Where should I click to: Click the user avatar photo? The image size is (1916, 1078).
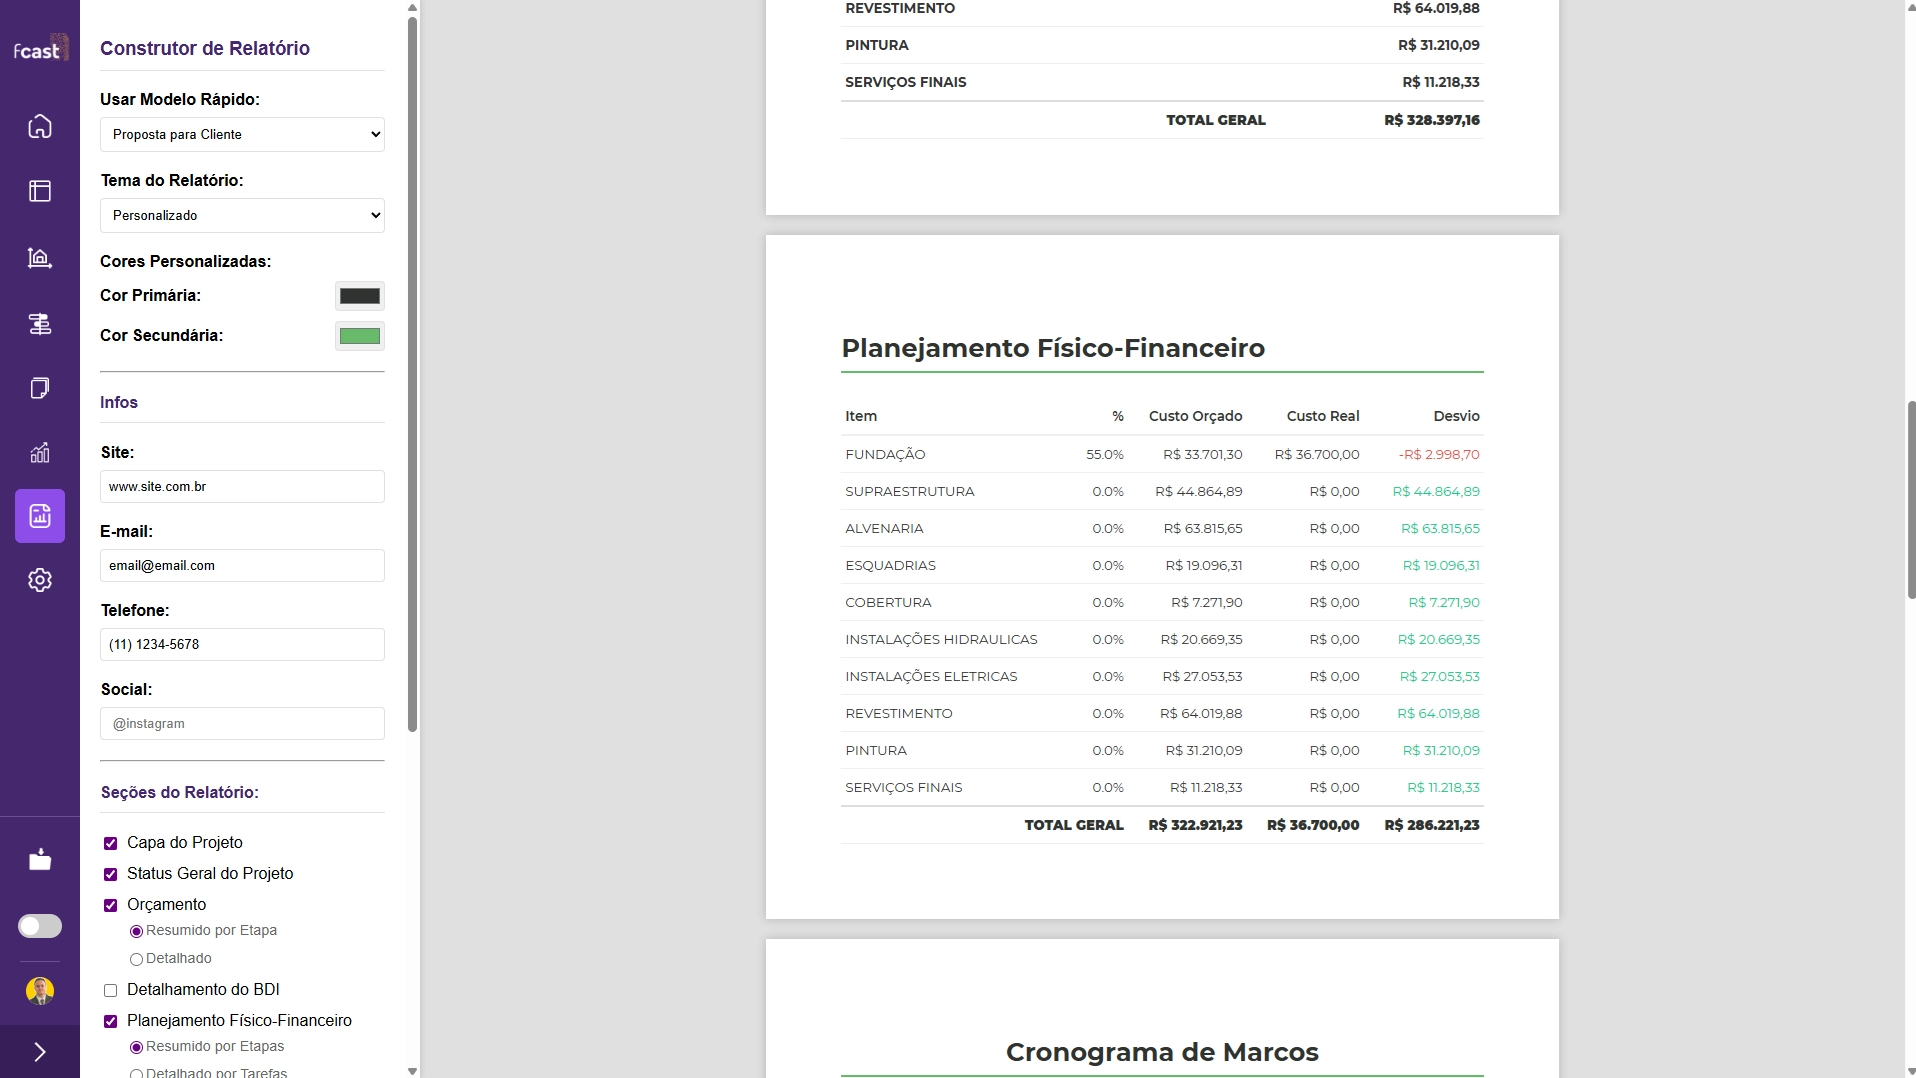tap(40, 990)
